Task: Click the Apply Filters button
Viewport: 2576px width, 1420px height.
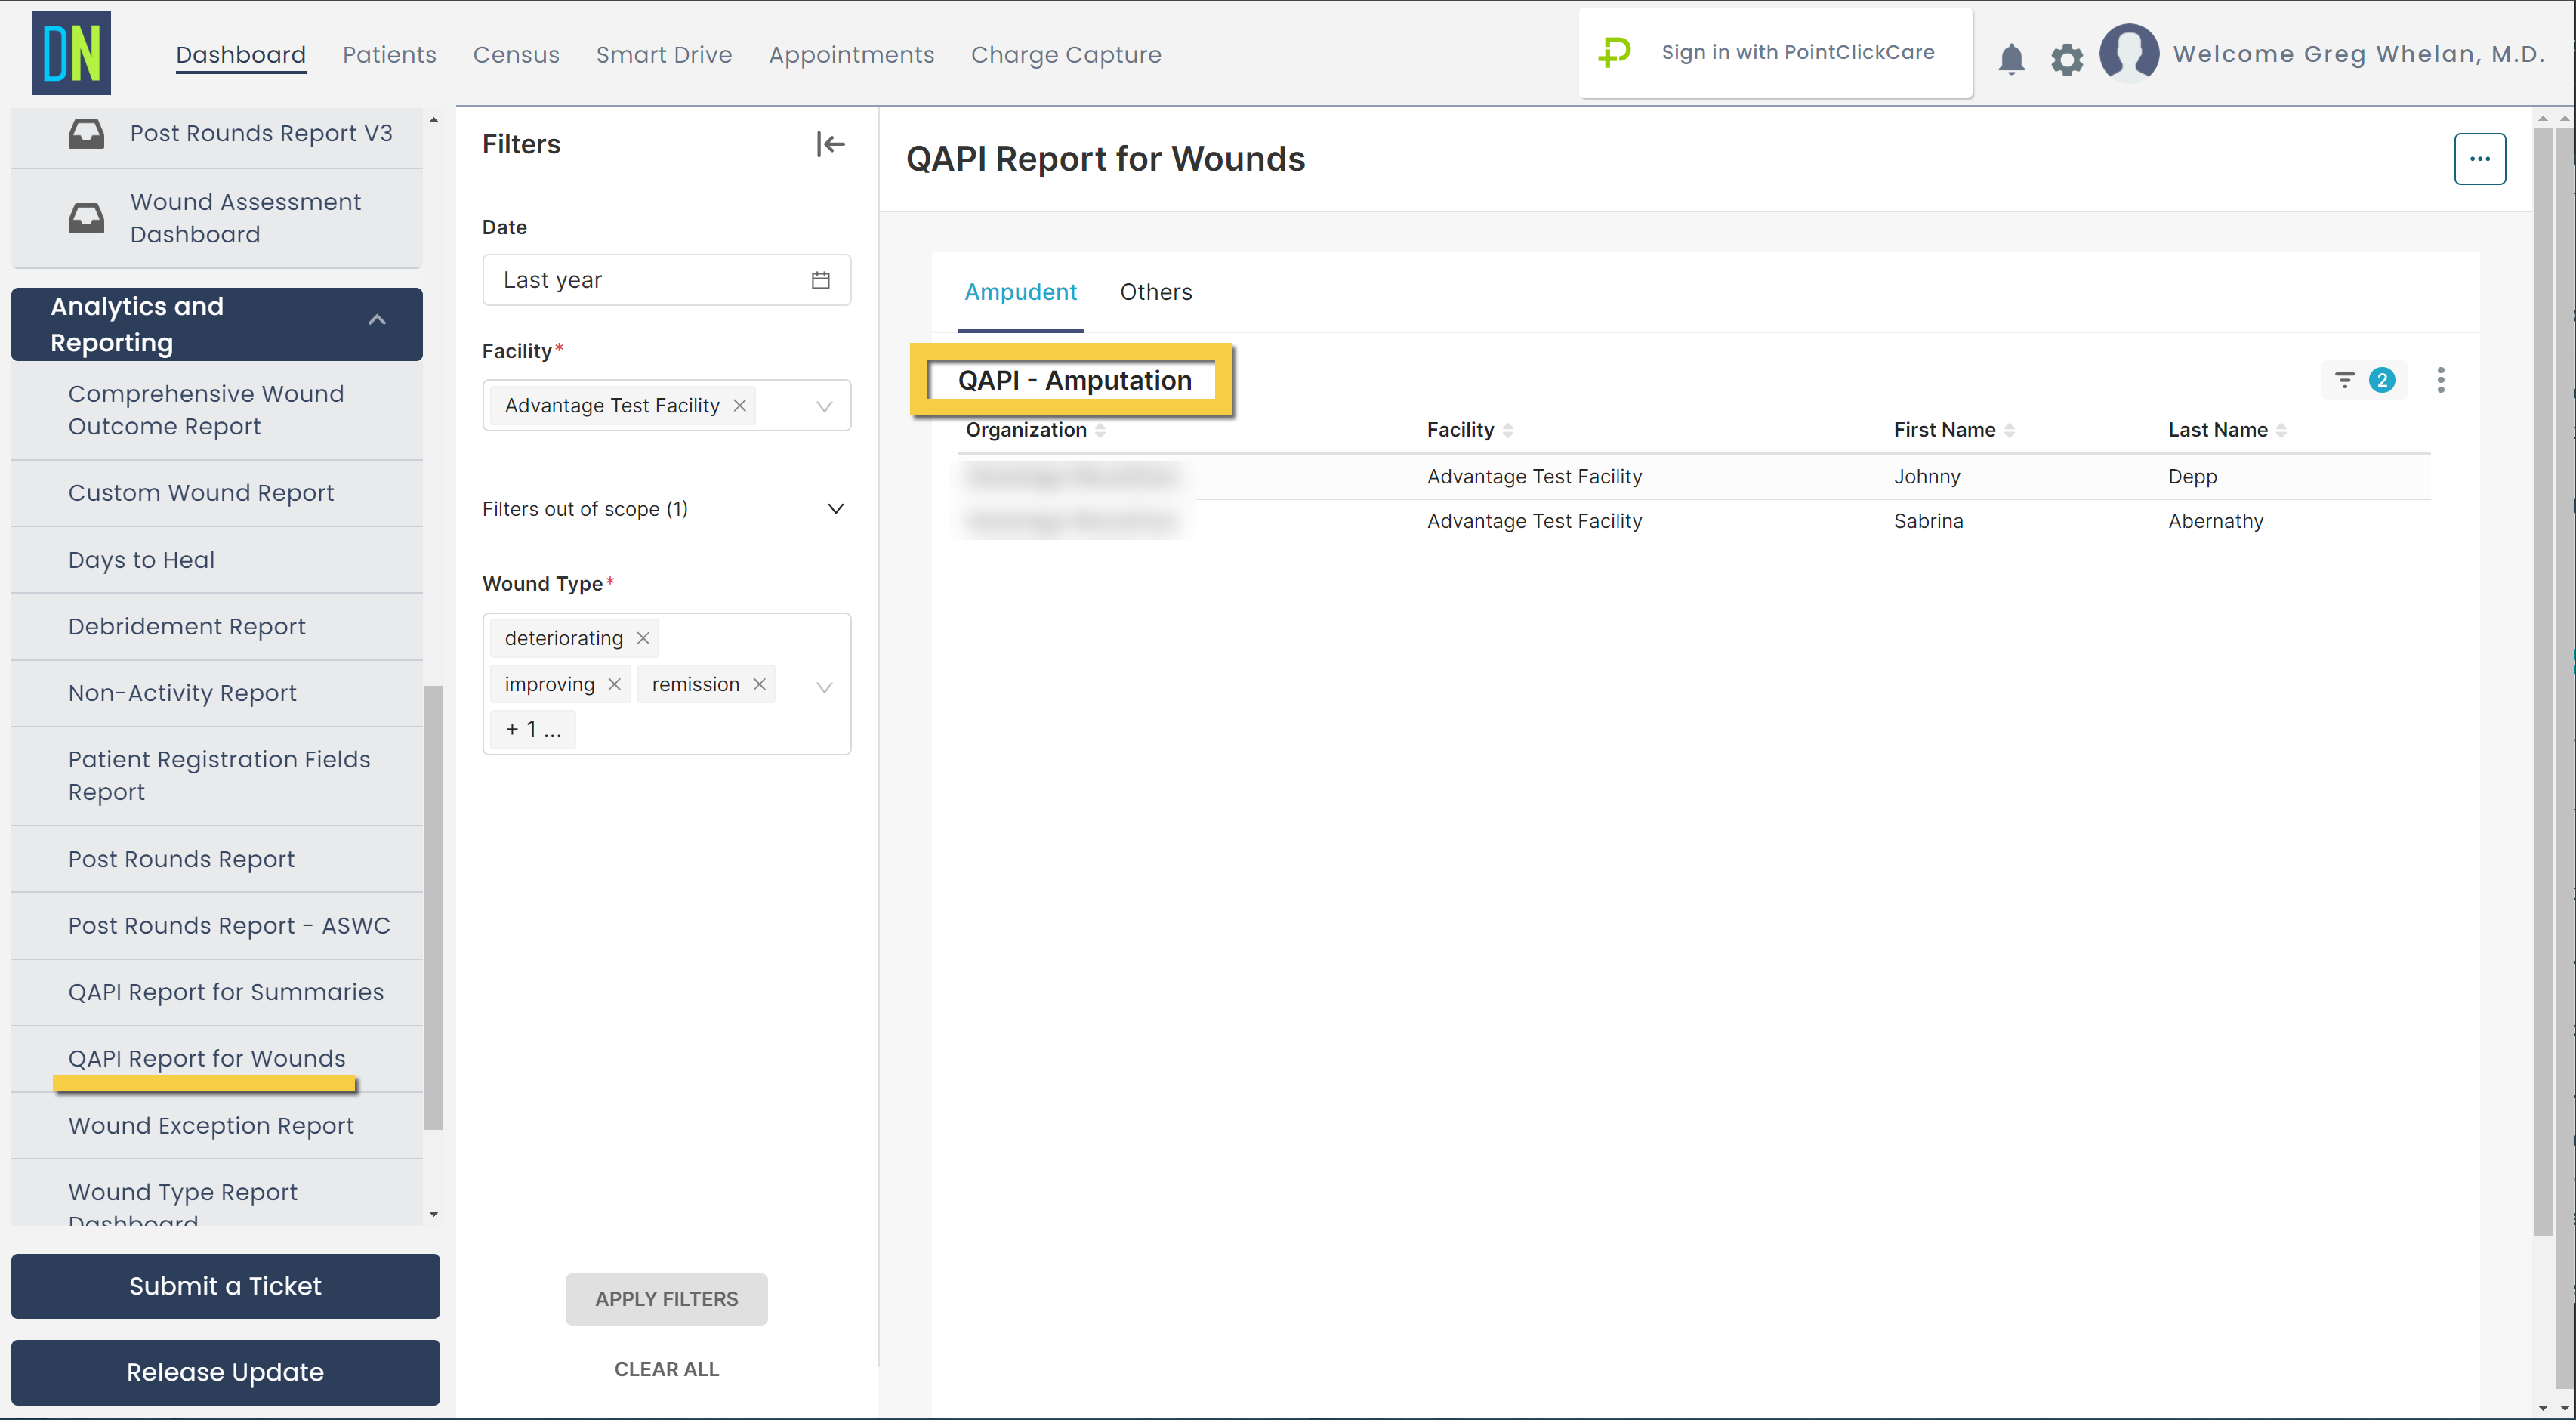Action: pos(666,1299)
